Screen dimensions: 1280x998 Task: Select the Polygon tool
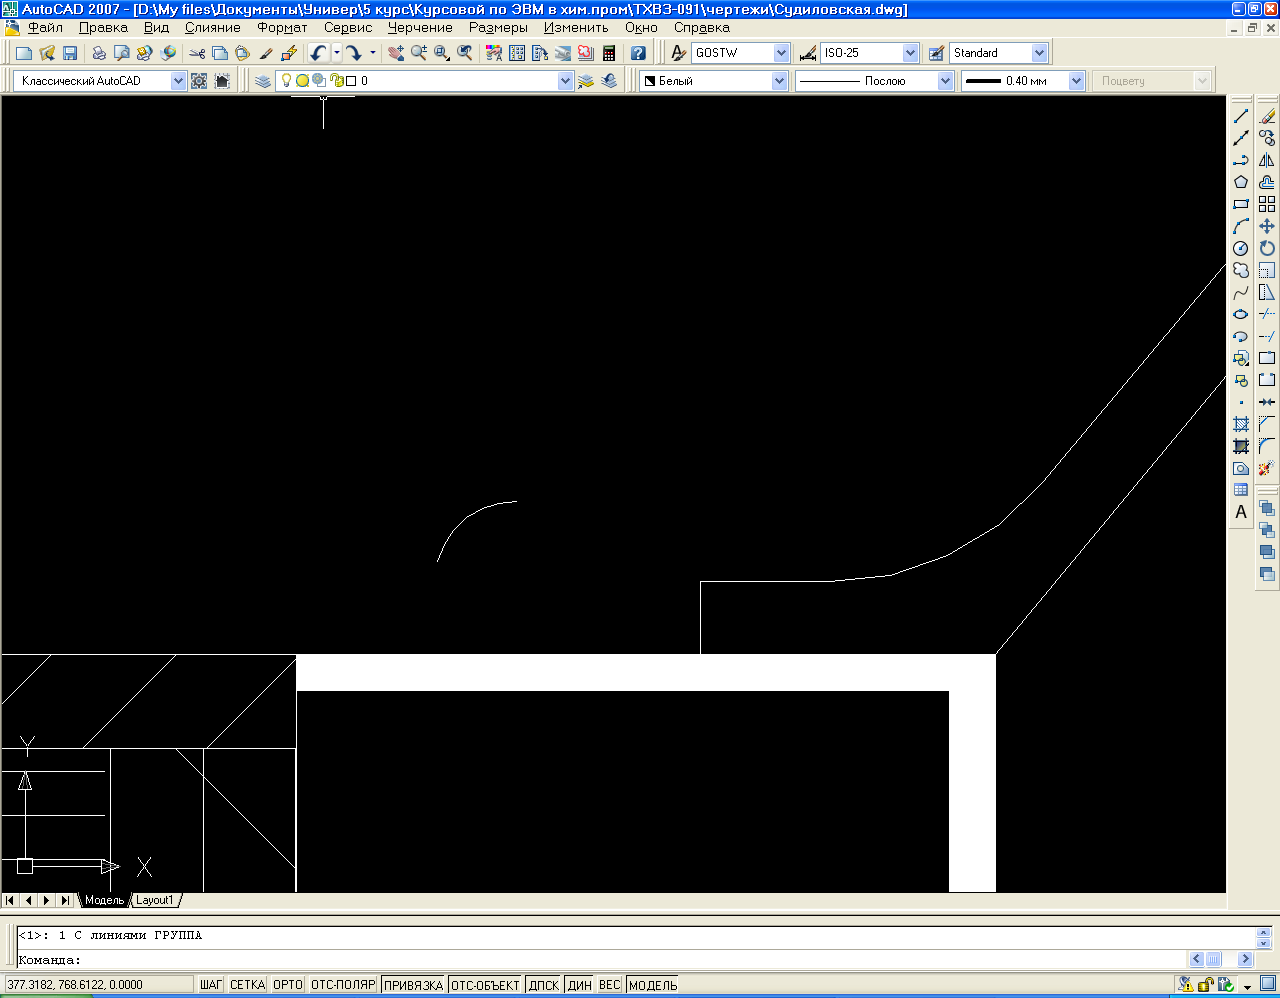[1241, 182]
